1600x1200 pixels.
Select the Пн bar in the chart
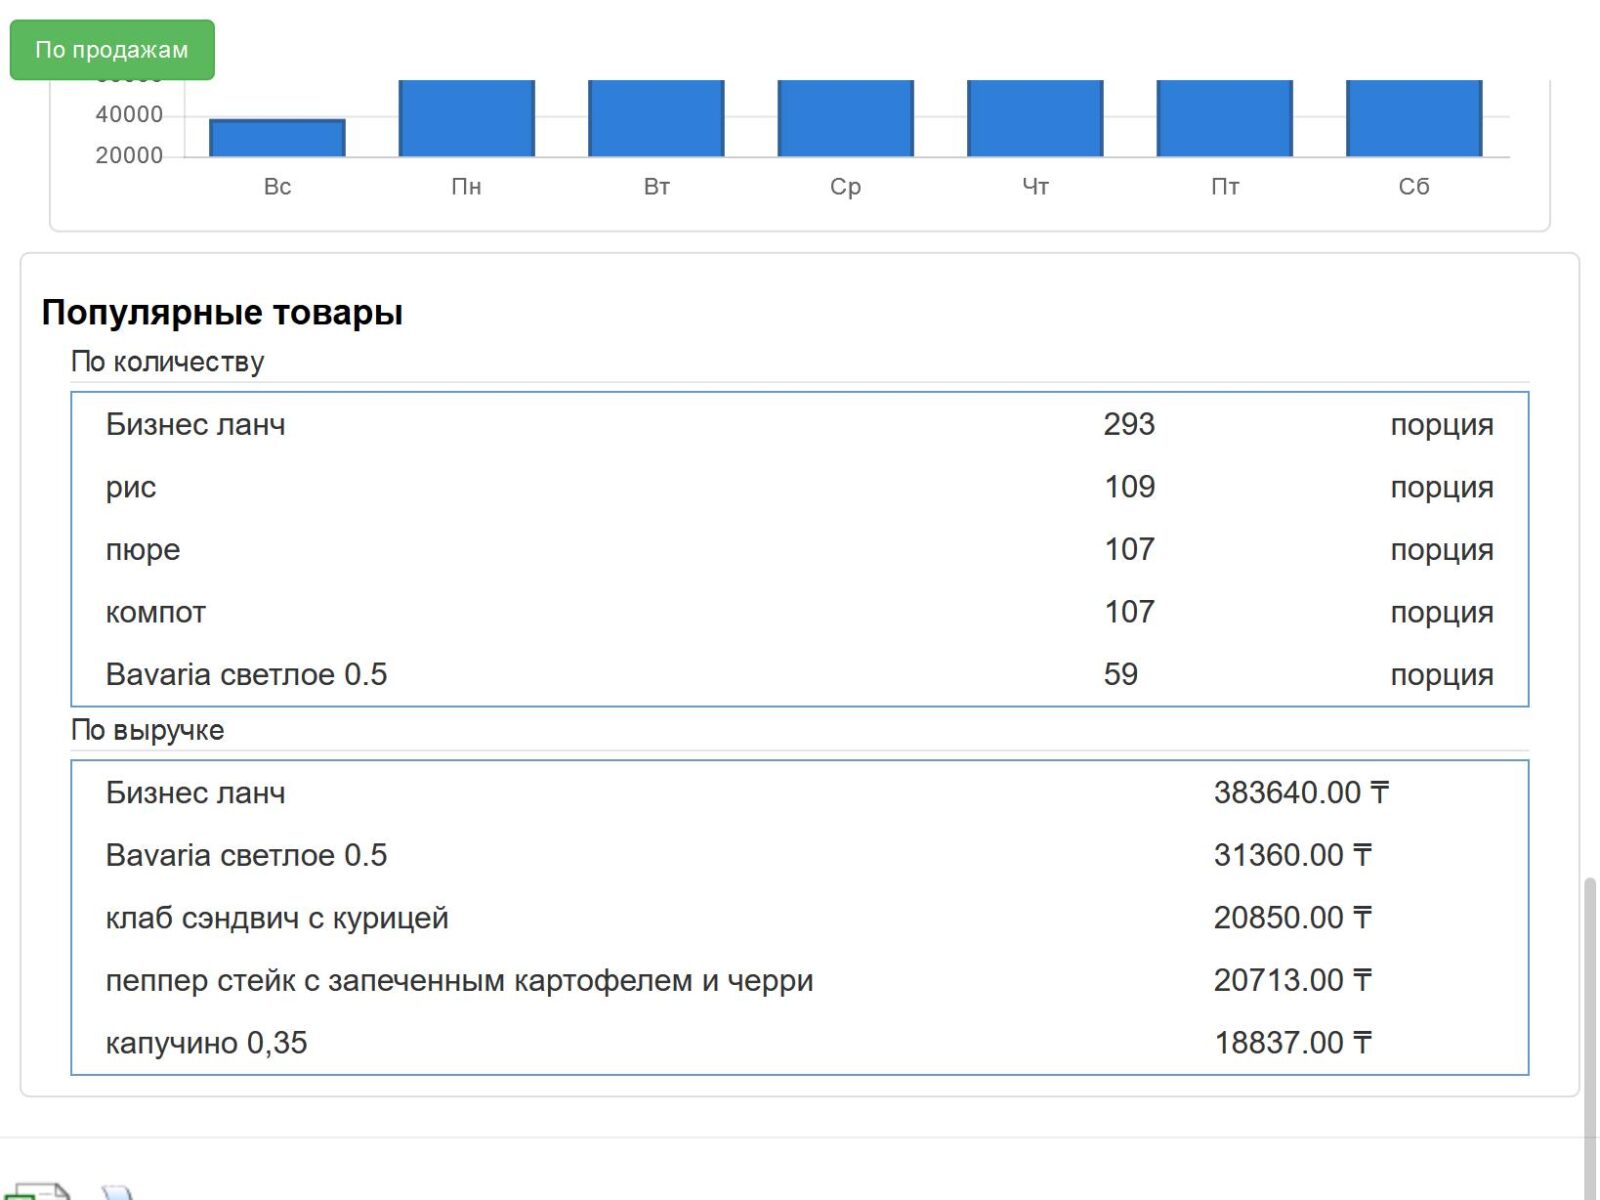pyautogui.click(x=466, y=118)
